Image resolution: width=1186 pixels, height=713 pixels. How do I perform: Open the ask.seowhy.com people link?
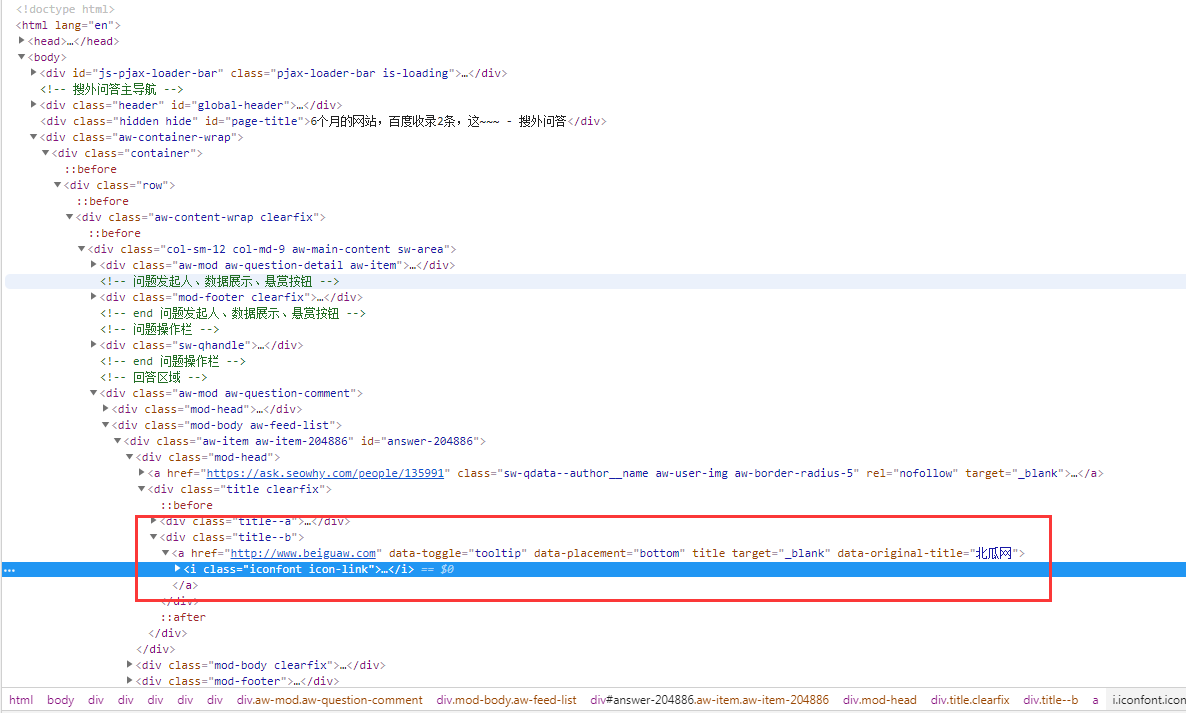pos(325,473)
